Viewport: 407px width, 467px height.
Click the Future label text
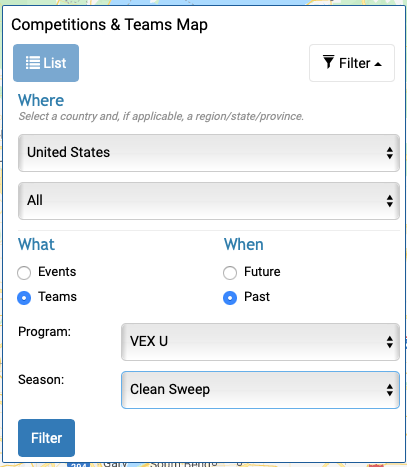coord(262,272)
